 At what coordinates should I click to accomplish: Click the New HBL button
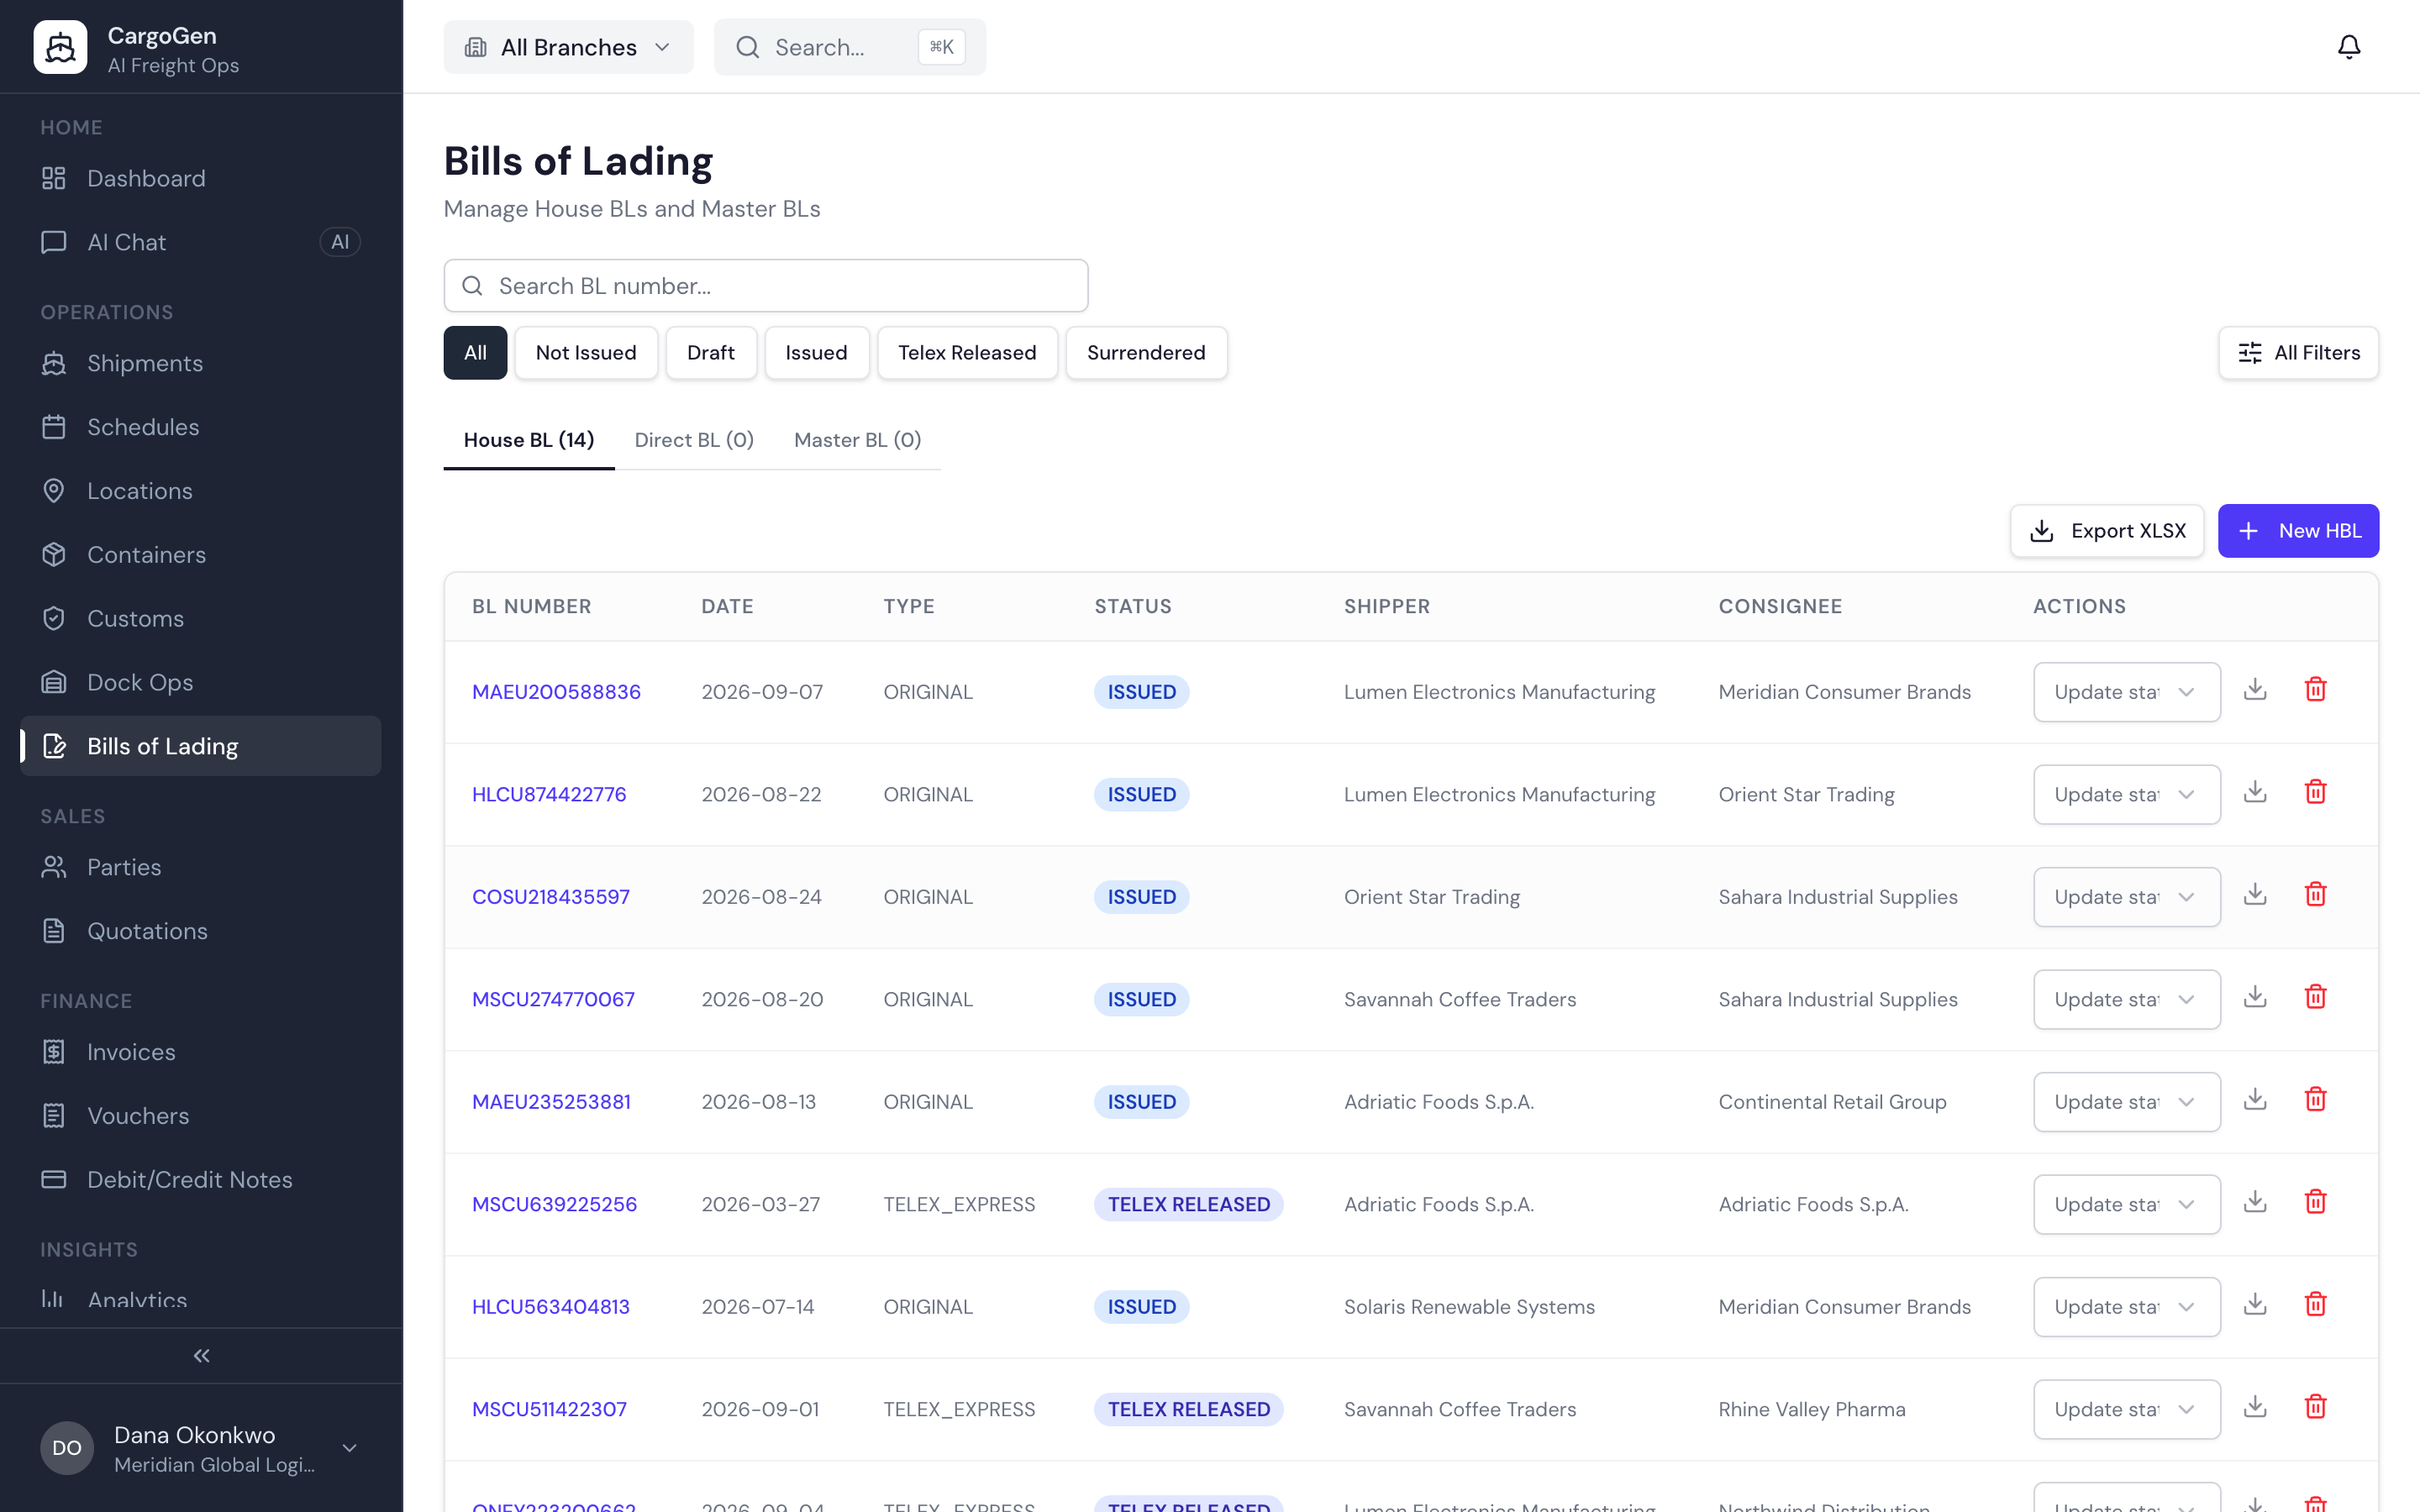click(2298, 531)
